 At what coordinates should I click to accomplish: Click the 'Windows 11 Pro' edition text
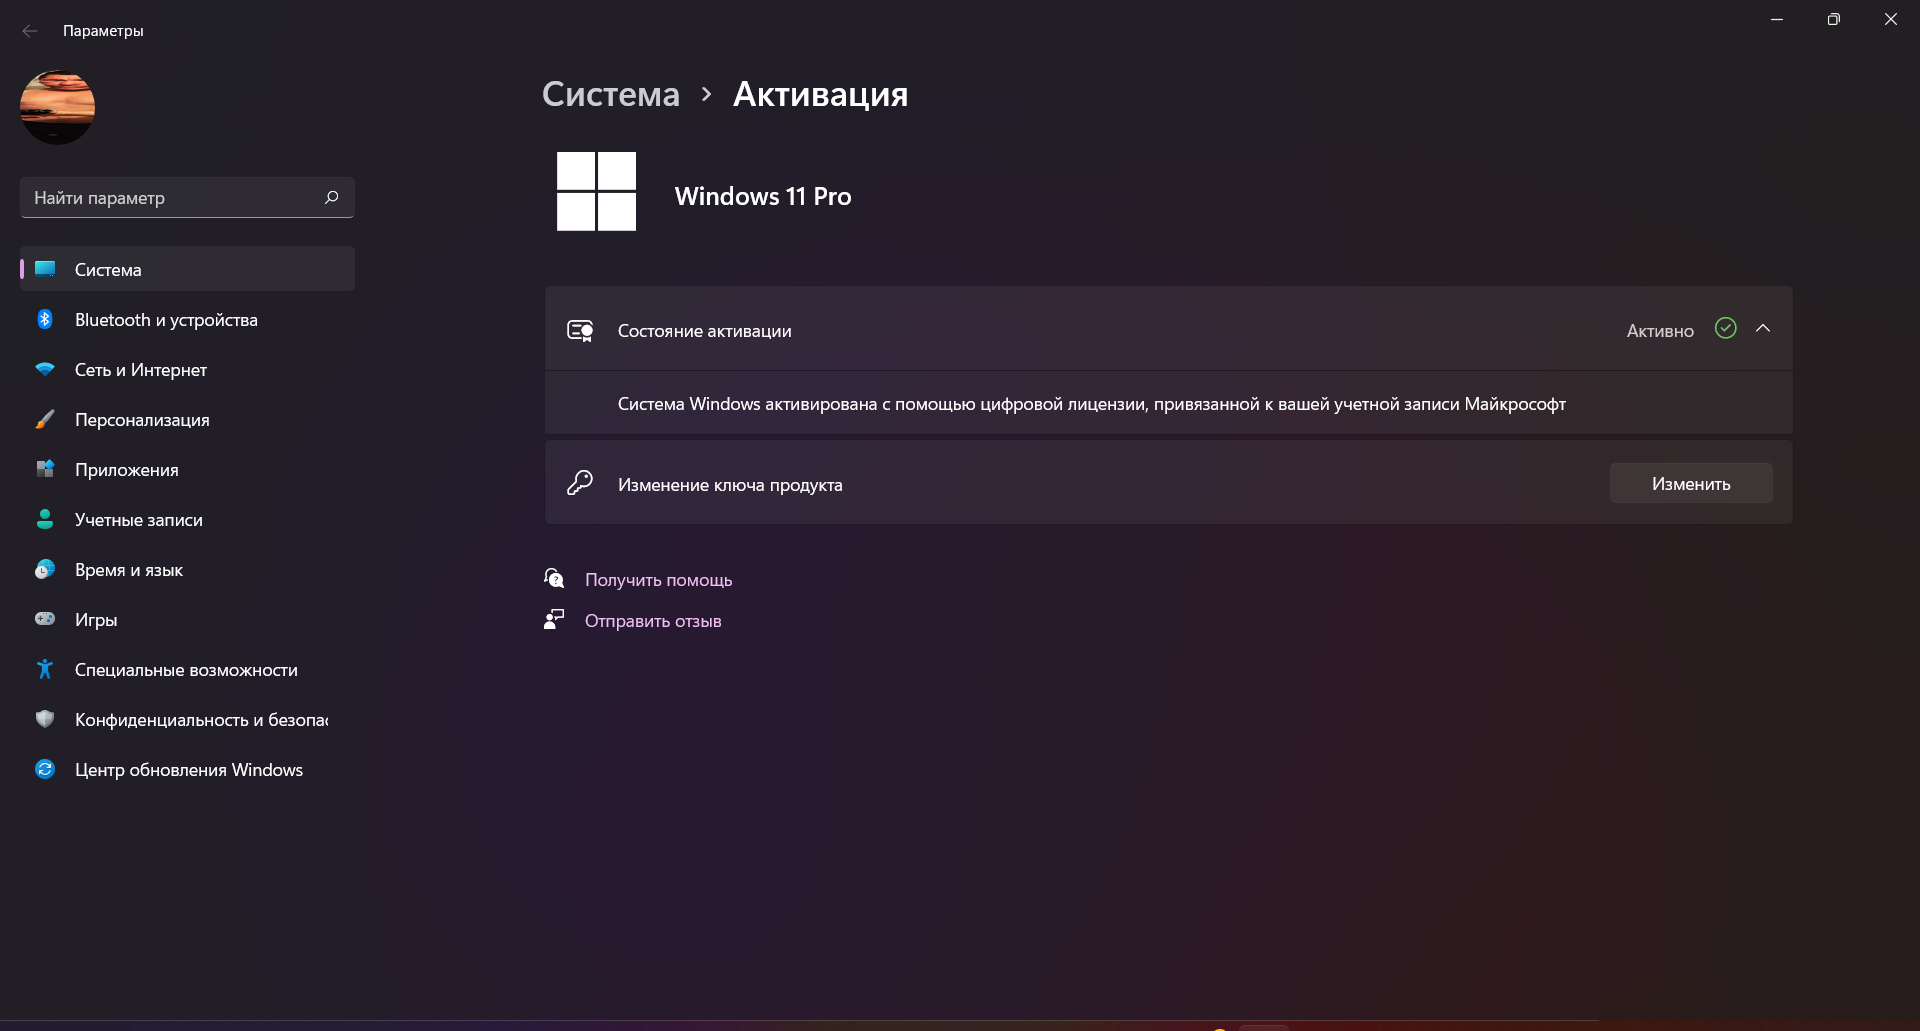[763, 197]
